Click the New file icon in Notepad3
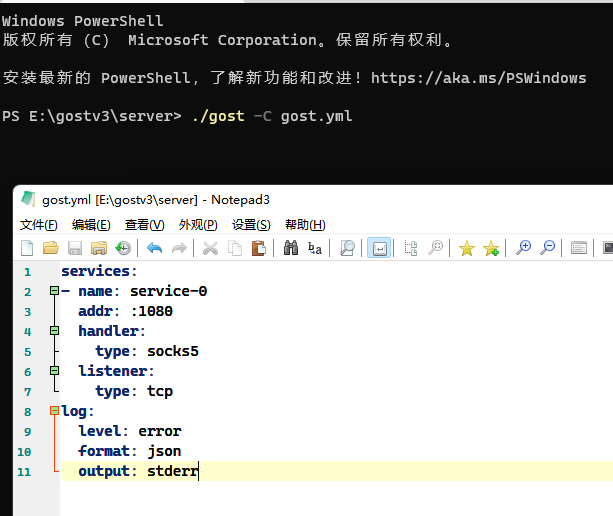Image resolution: width=613 pixels, height=516 pixels. point(27,248)
